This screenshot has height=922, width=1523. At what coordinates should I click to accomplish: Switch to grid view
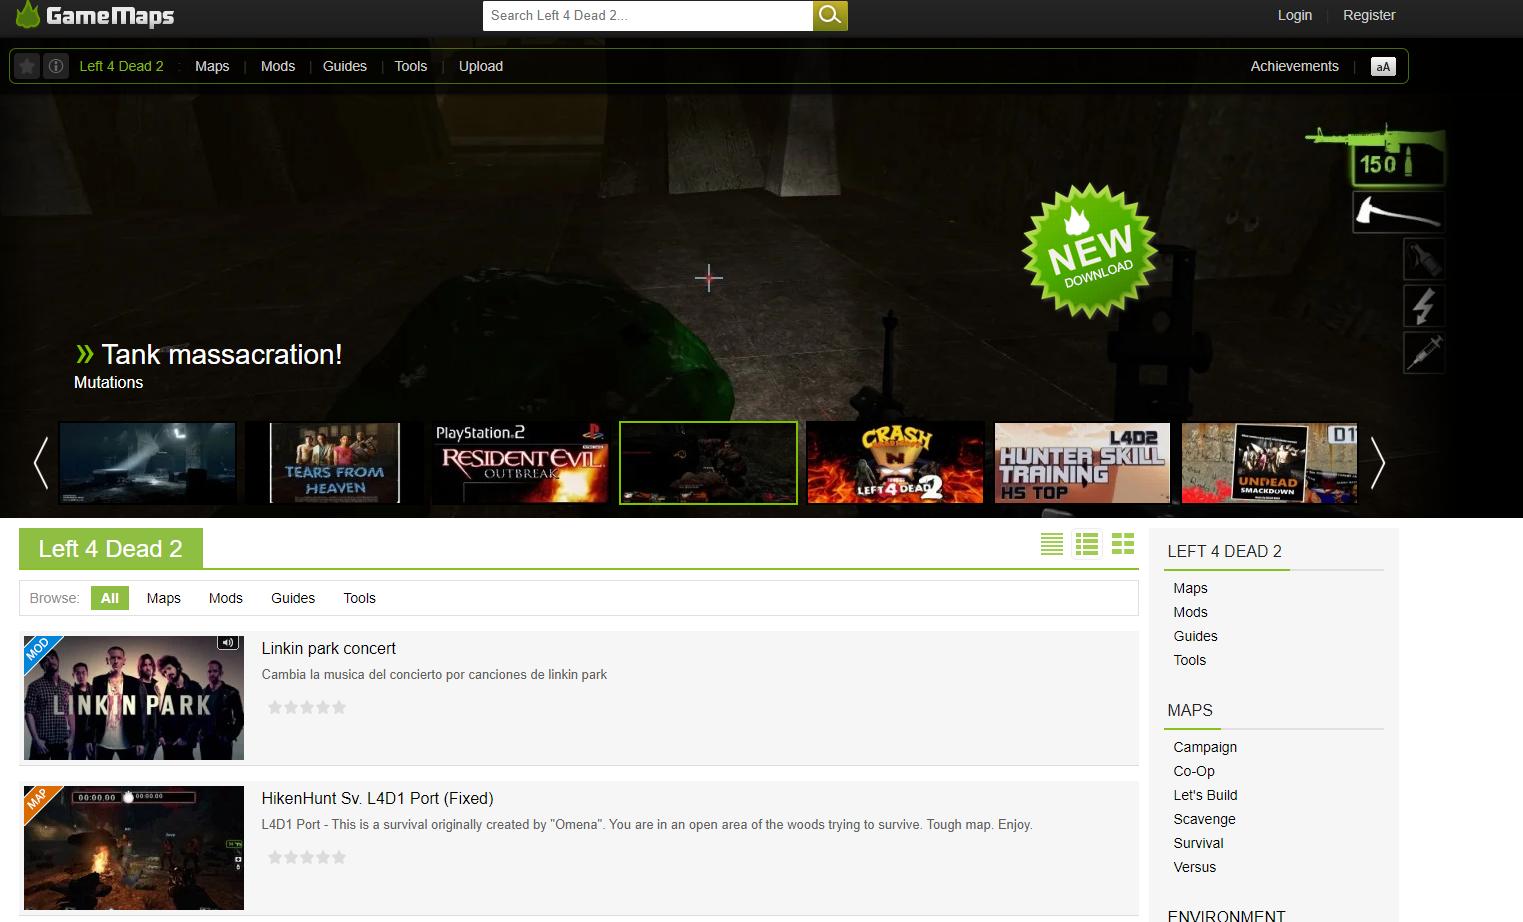(x=1123, y=543)
